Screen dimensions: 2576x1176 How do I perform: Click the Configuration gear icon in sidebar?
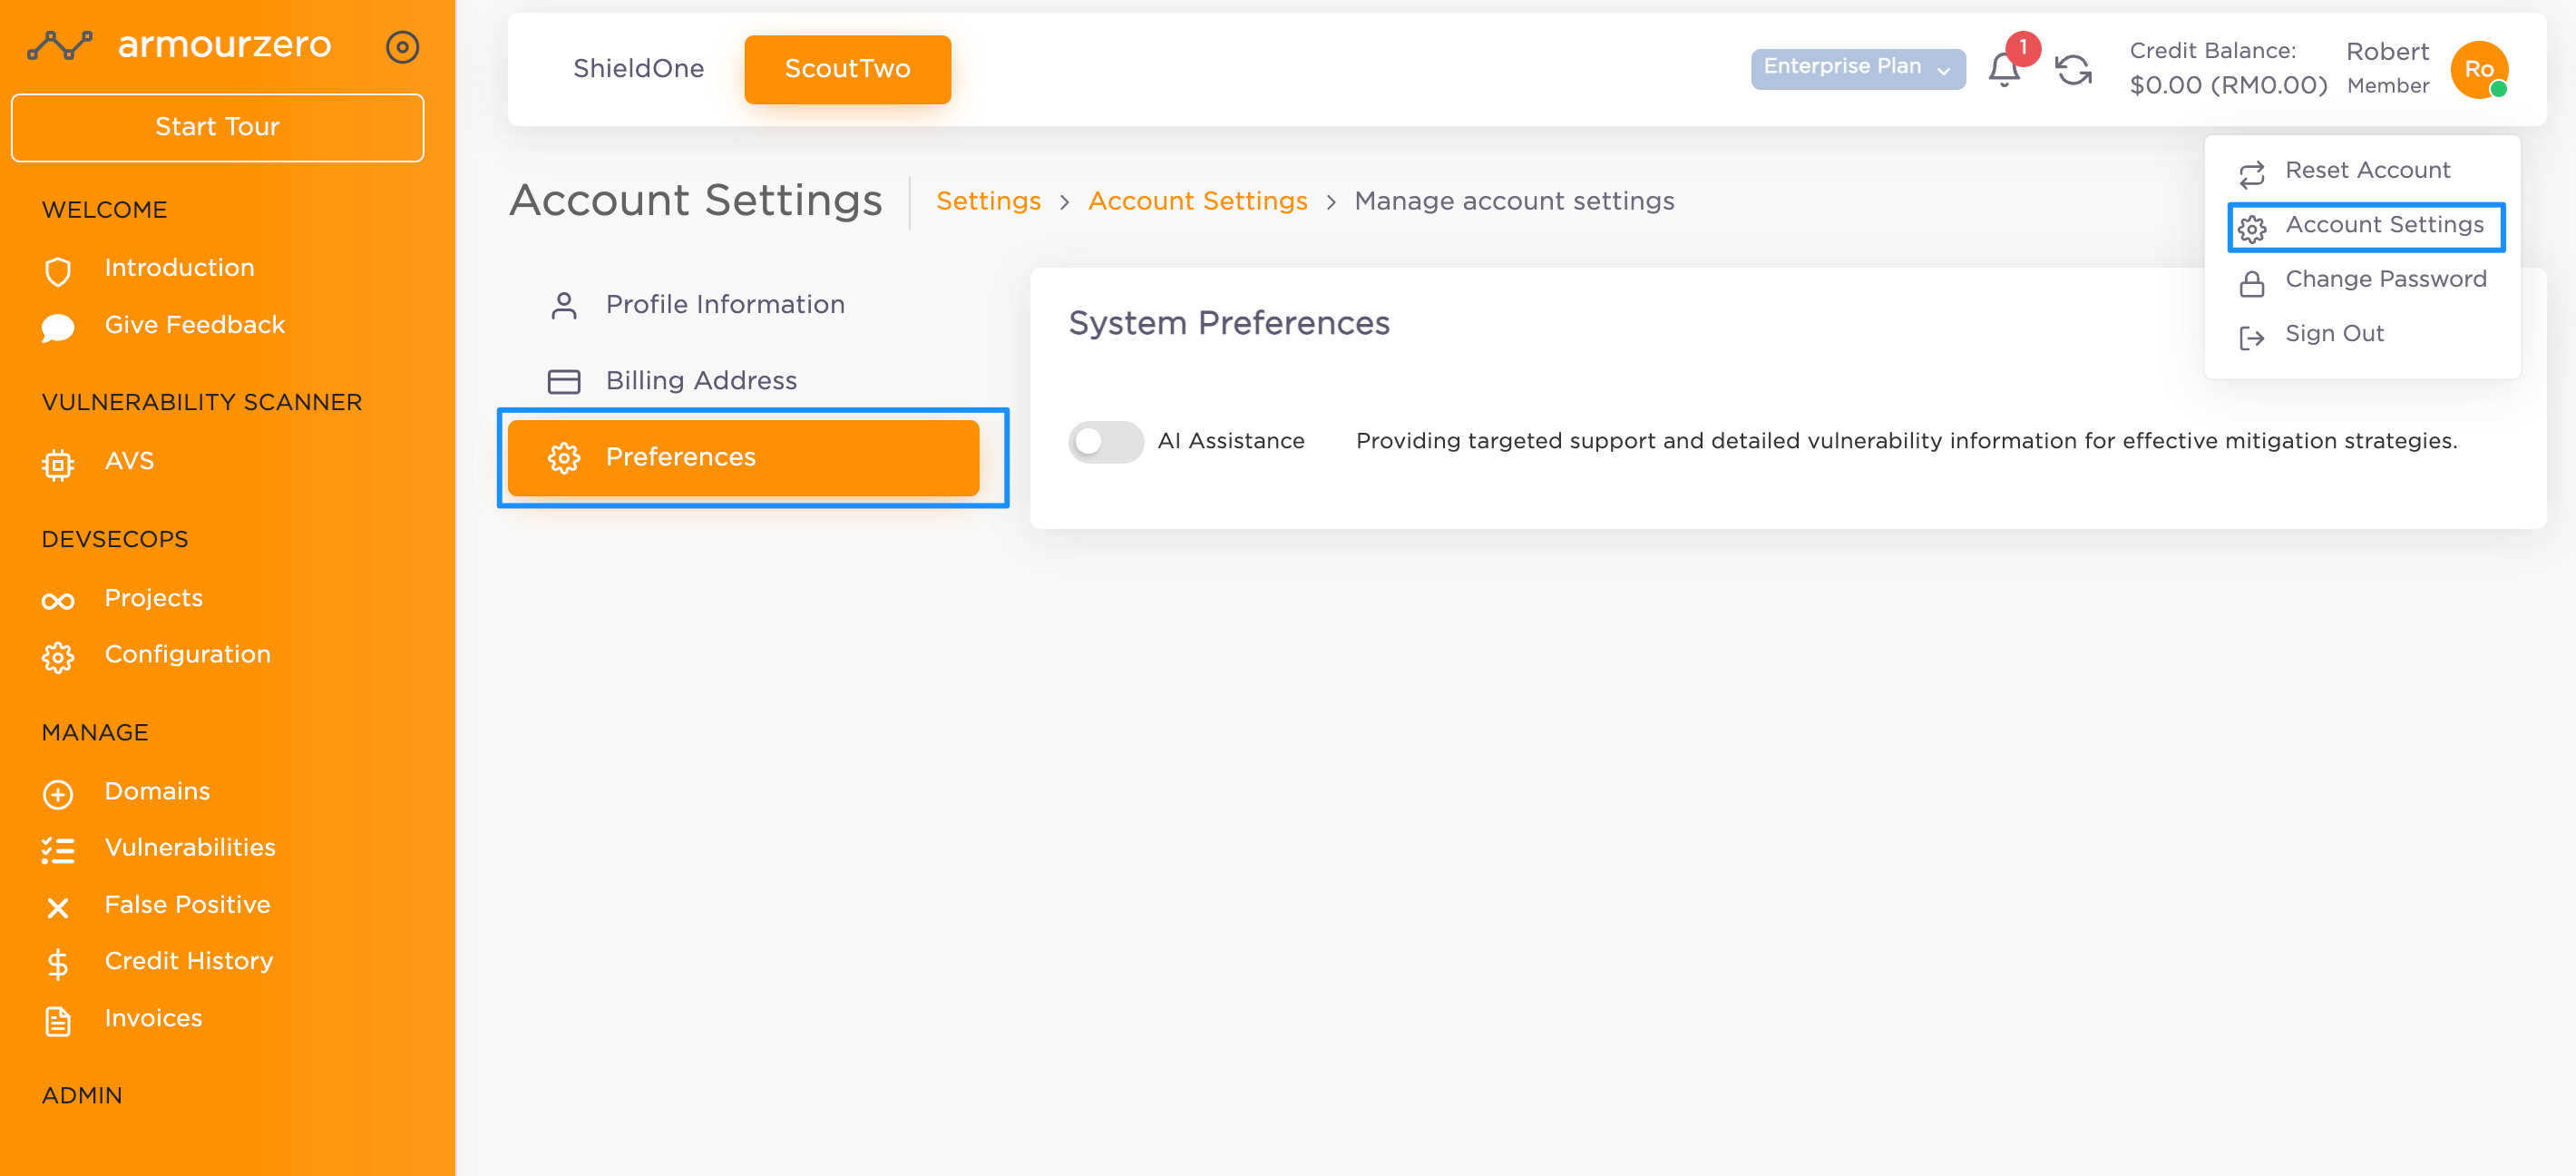[58, 657]
